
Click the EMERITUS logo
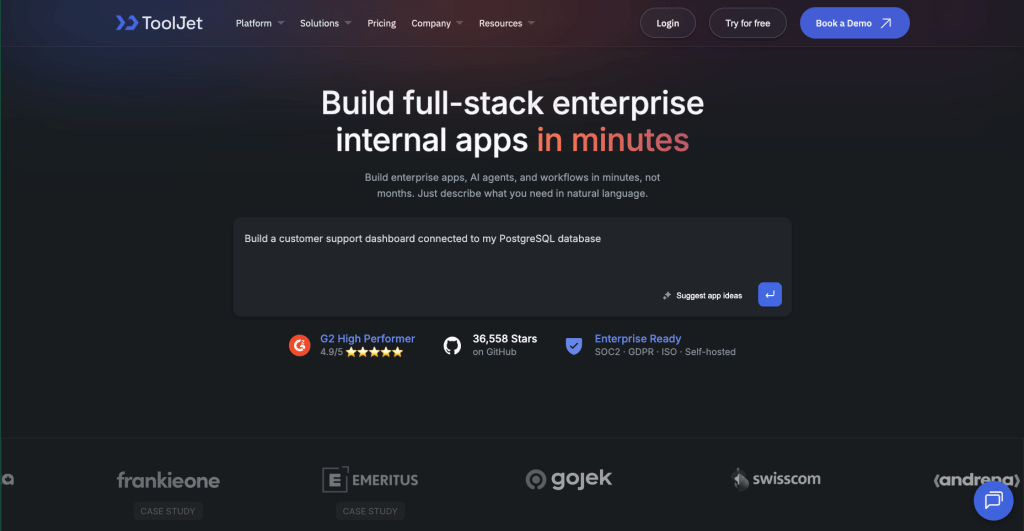(370, 479)
